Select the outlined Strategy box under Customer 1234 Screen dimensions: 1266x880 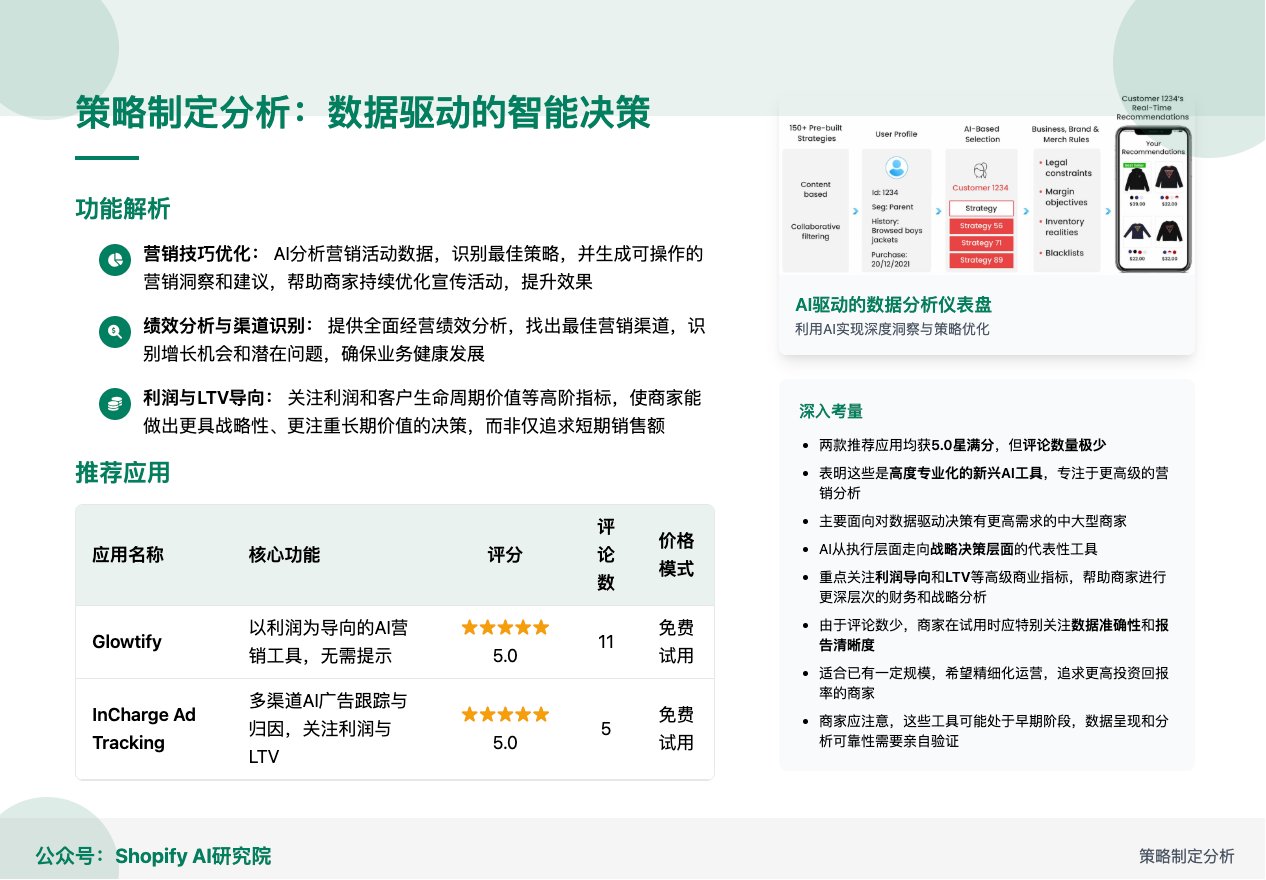click(981, 208)
